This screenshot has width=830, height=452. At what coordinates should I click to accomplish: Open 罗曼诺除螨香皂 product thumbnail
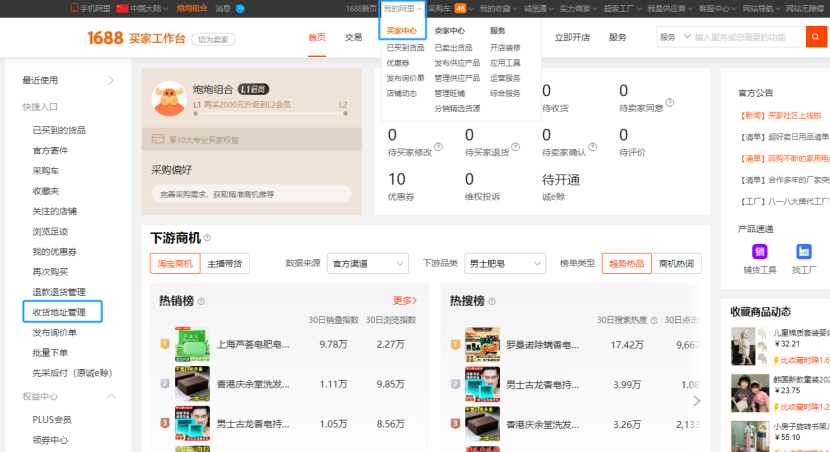(x=482, y=345)
